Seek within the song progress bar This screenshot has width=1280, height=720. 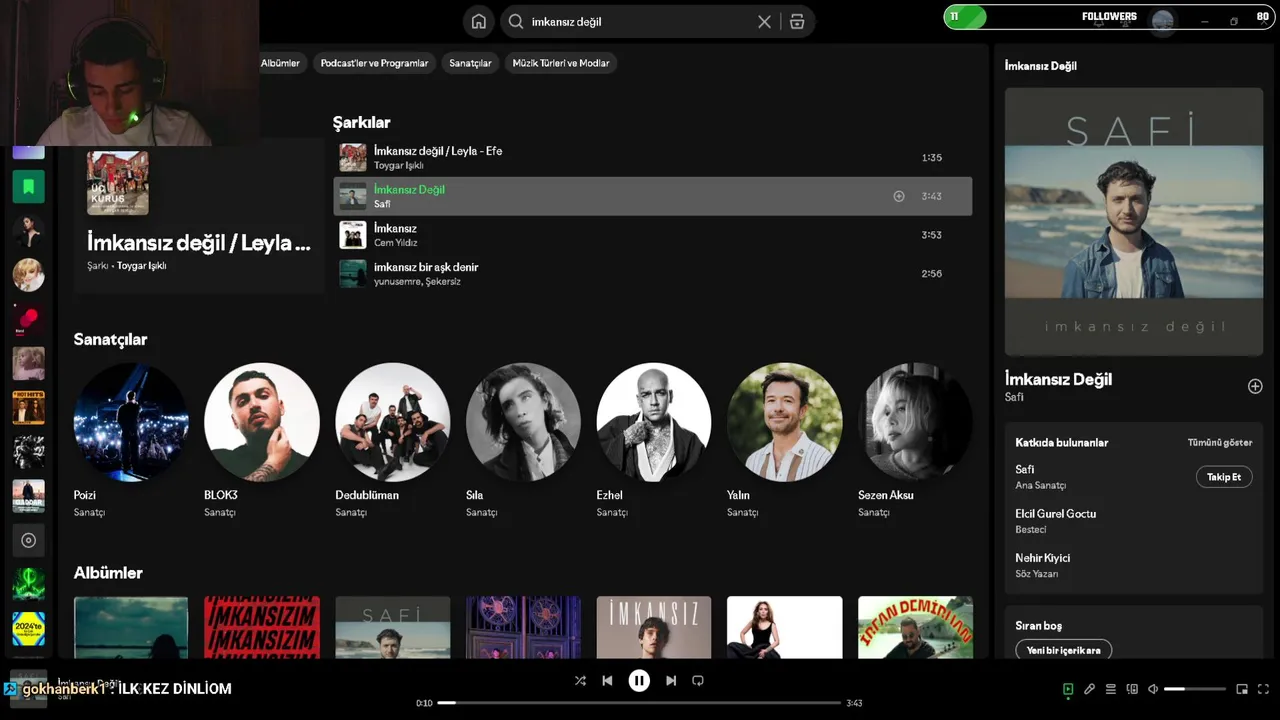tap(639, 703)
